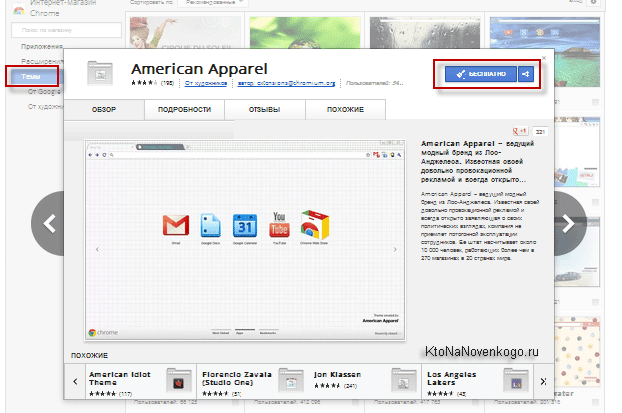Screen dimensions: 622x413
Task: Open the American Idiot Theme card
Action: tap(141, 381)
